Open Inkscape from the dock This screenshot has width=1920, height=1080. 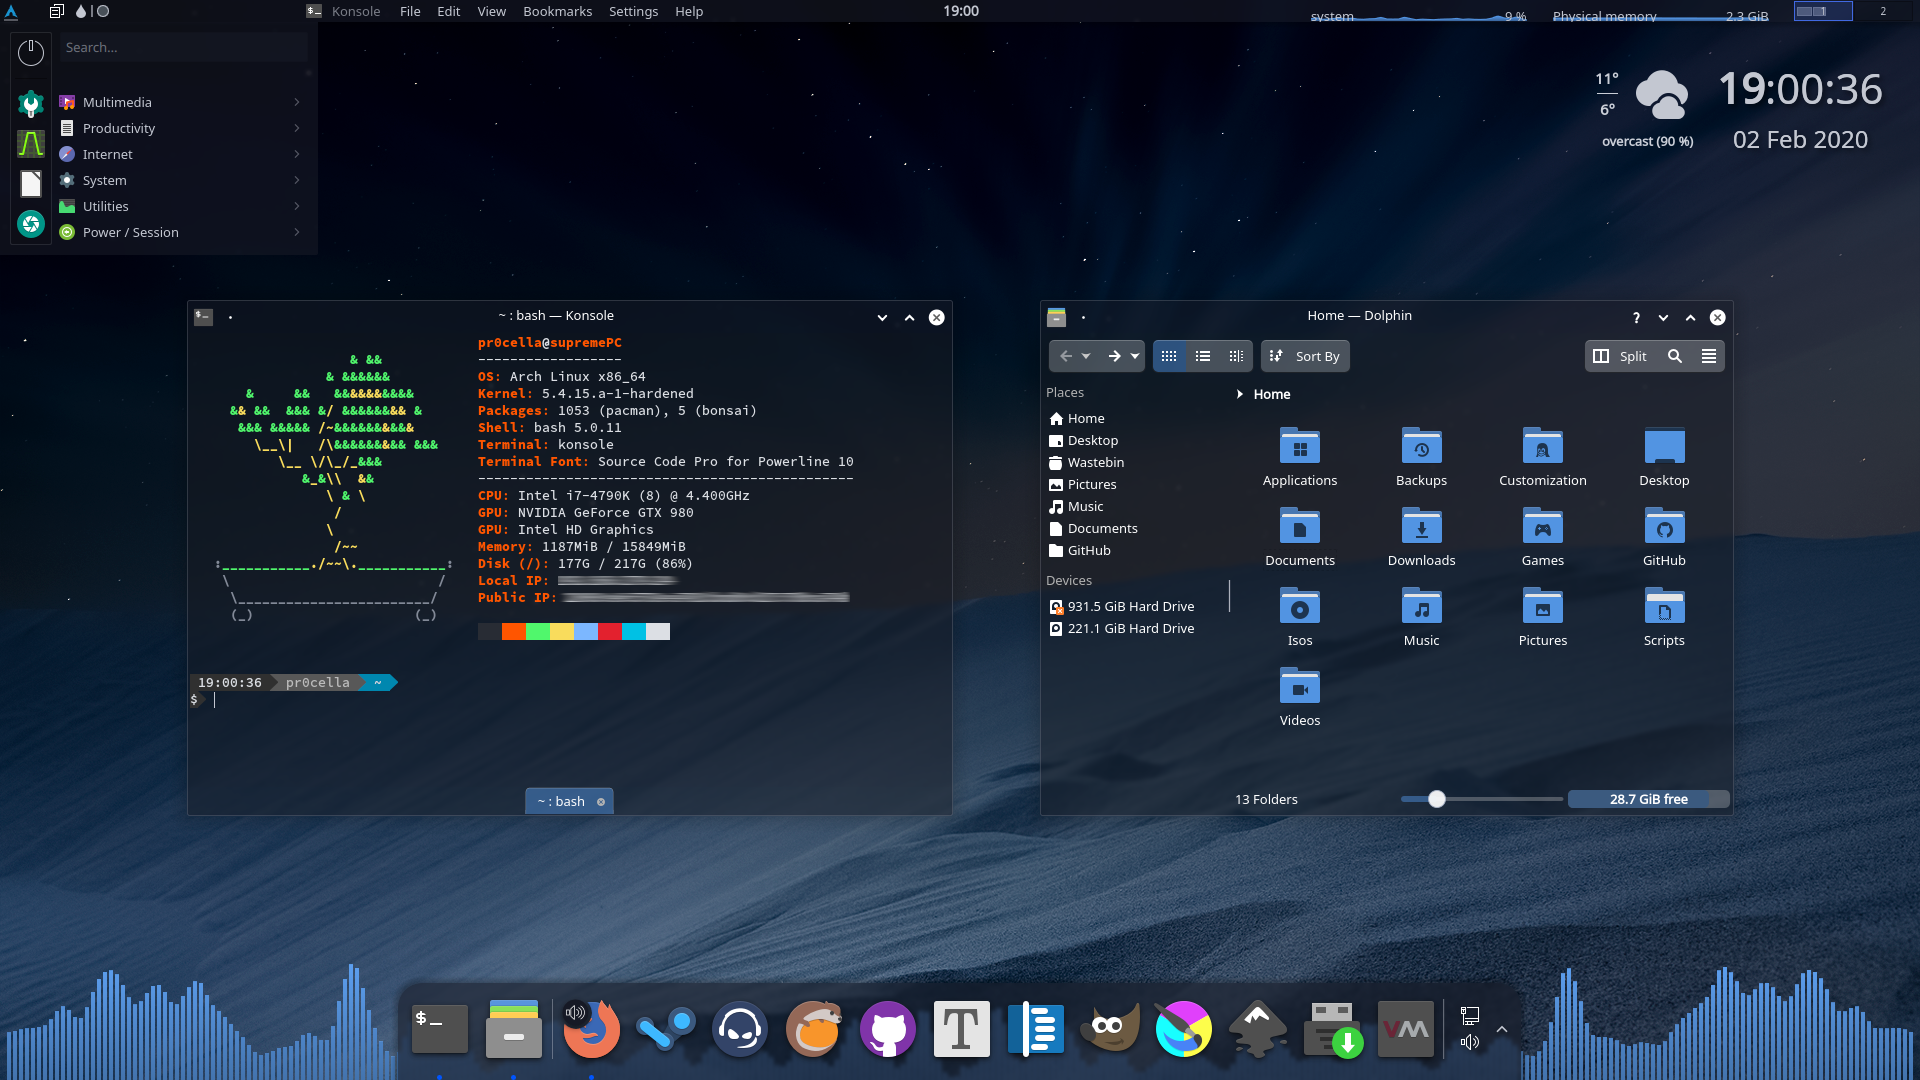pos(1257,1029)
